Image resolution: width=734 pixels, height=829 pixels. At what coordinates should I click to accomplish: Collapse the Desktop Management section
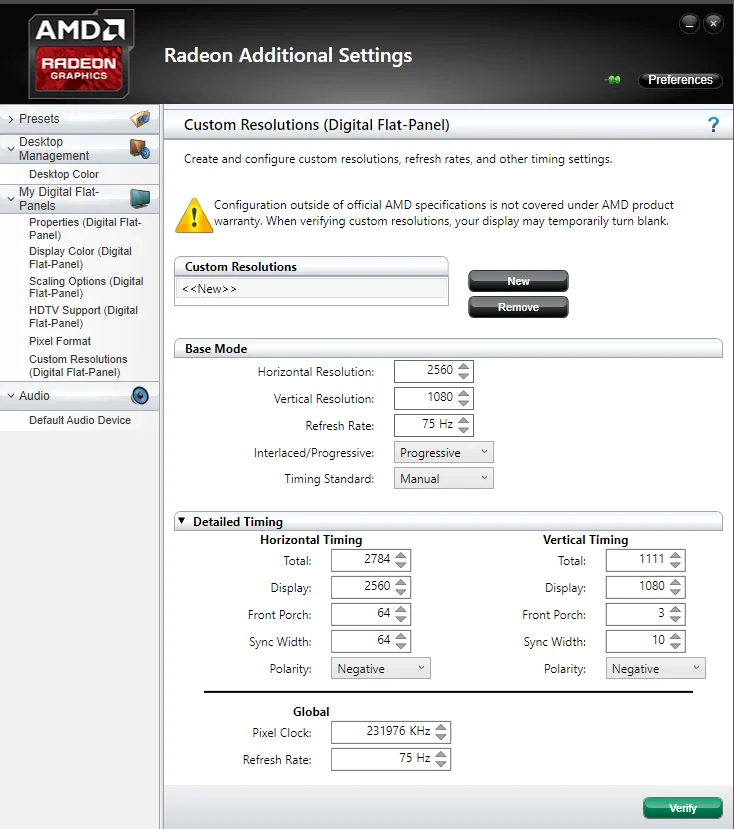click(11, 149)
